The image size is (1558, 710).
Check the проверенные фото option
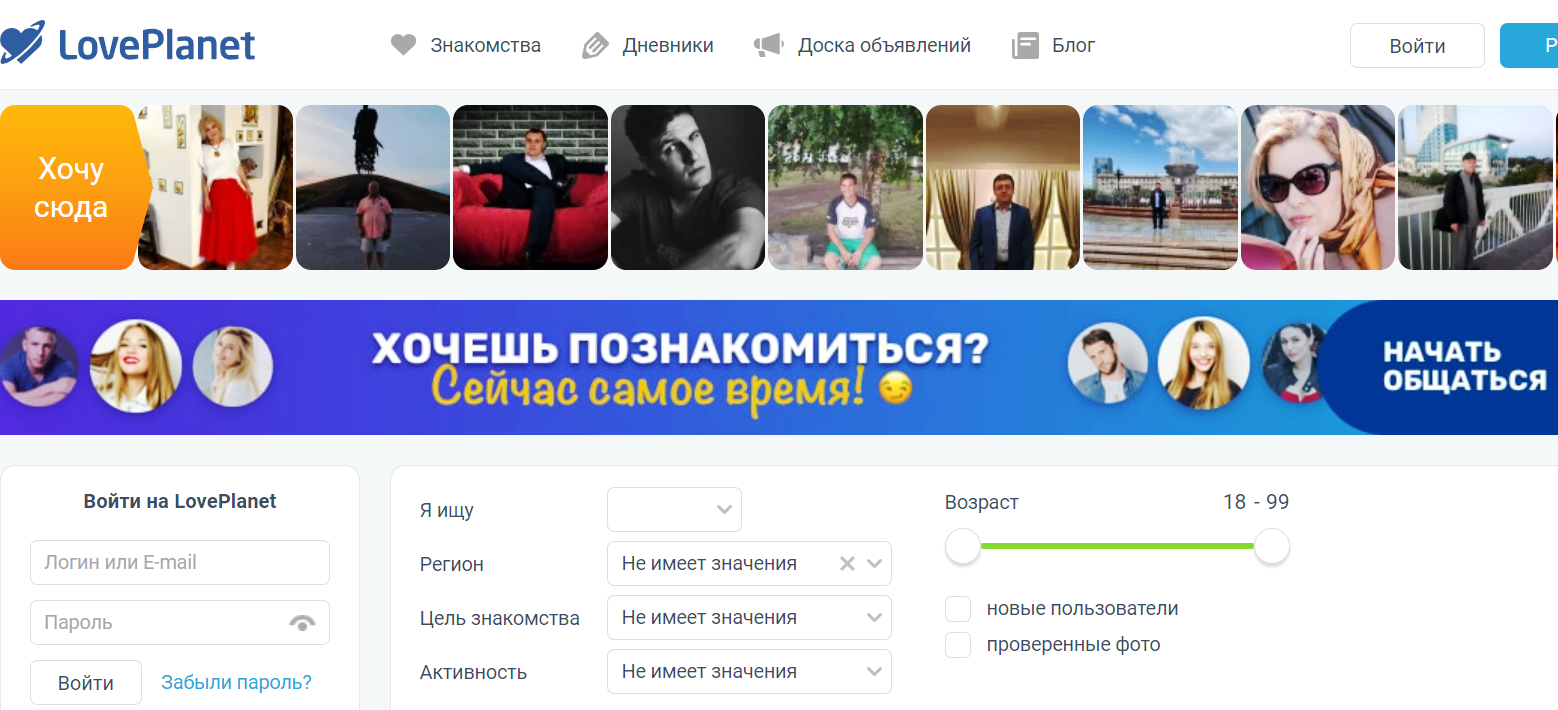pyautogui.click(x=958, y=644)
